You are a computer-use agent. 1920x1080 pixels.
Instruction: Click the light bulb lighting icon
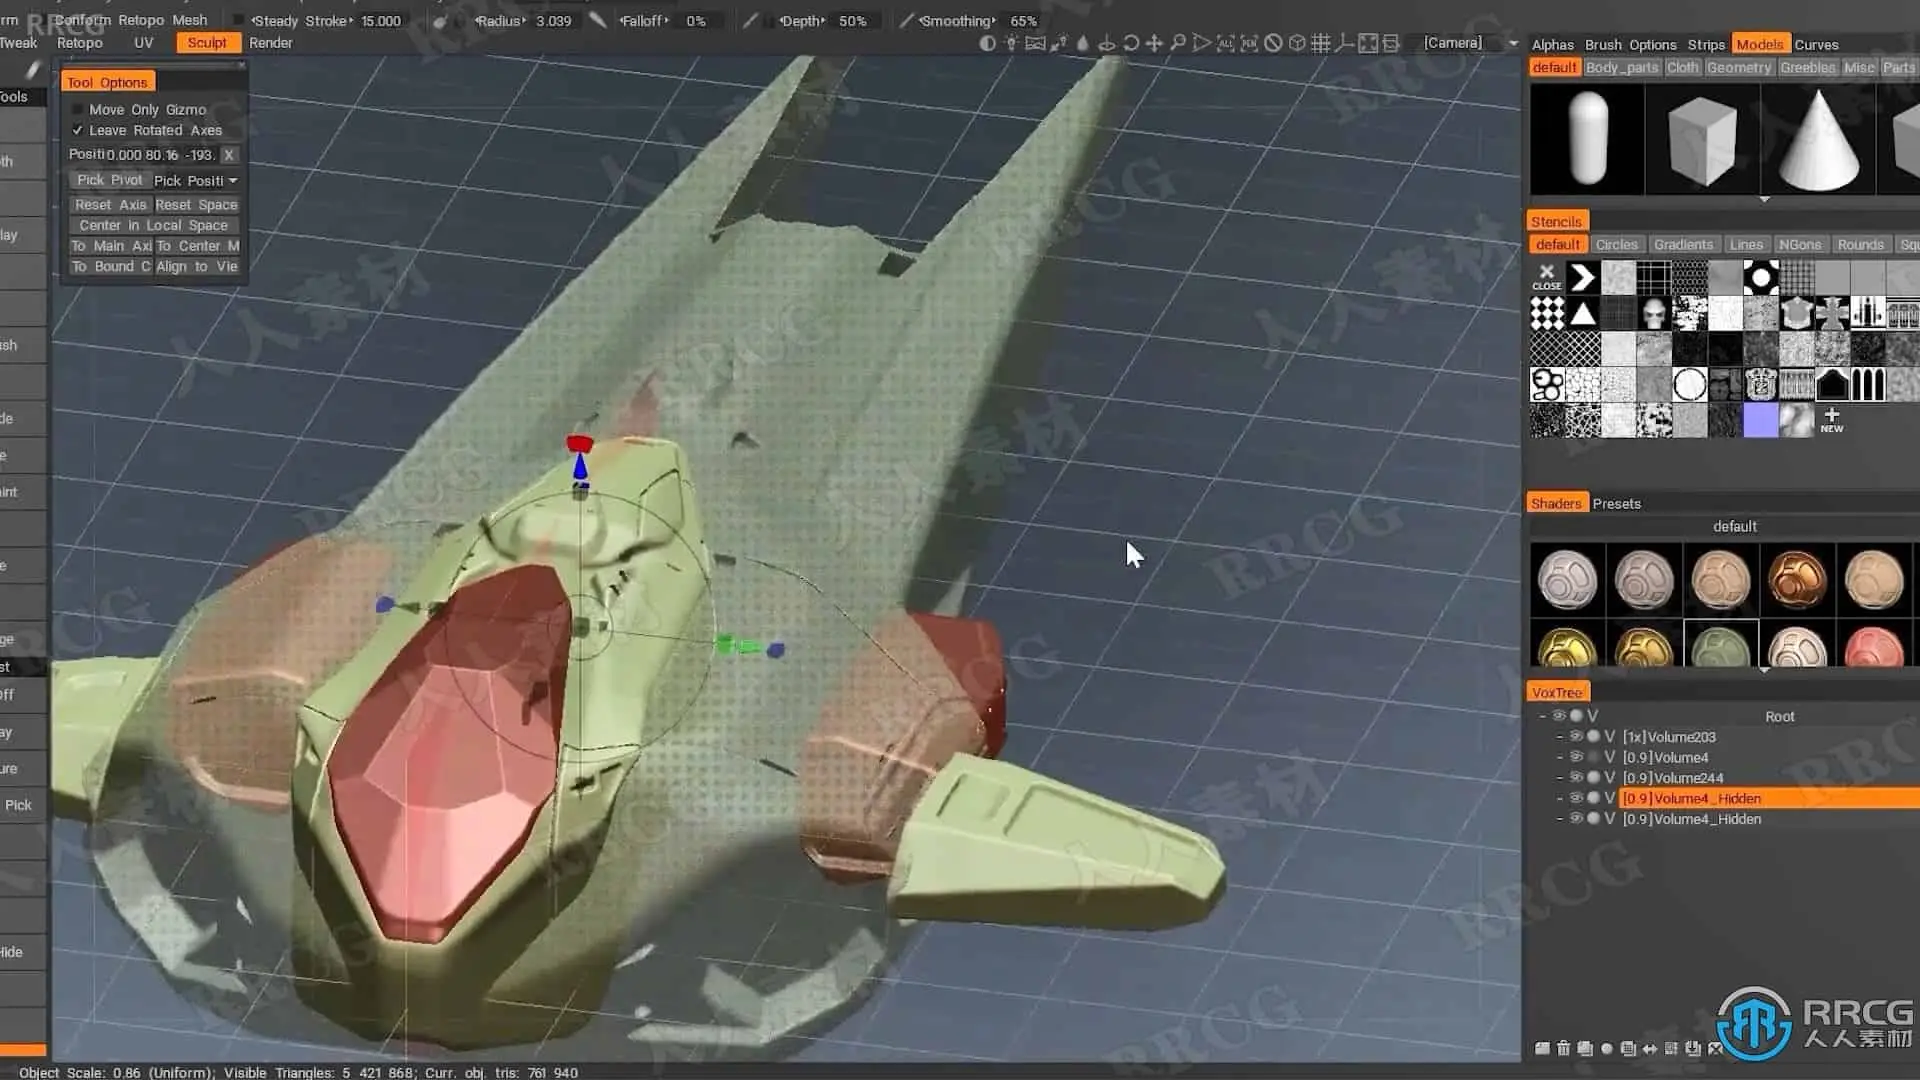[x=1011, y=43]
